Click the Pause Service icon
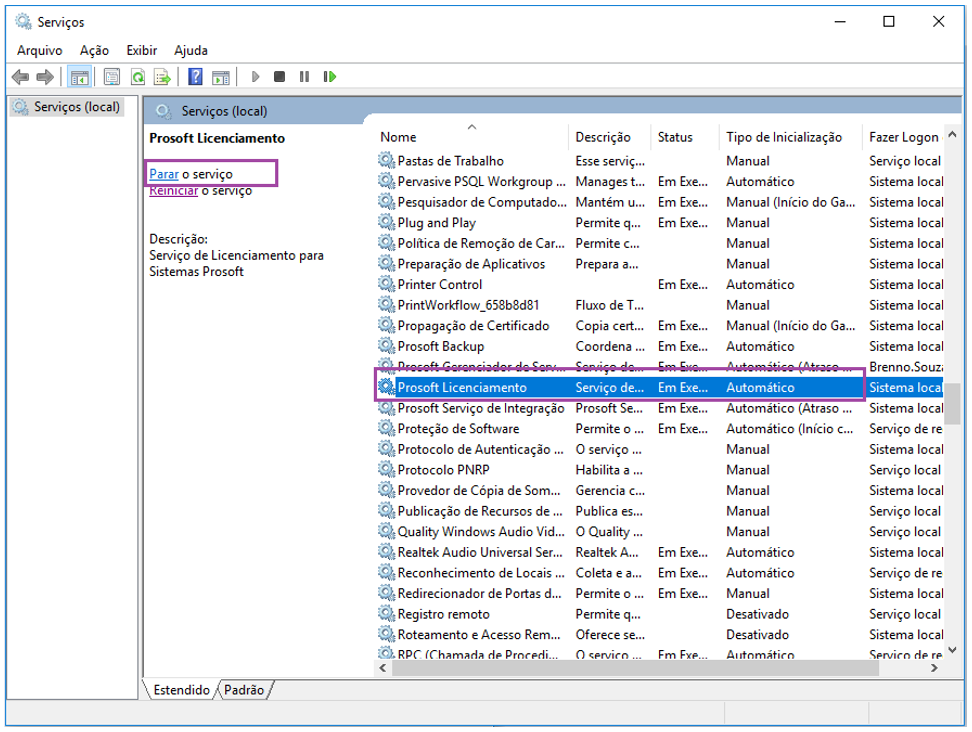972x732 pixels. [x=304, y=77]
